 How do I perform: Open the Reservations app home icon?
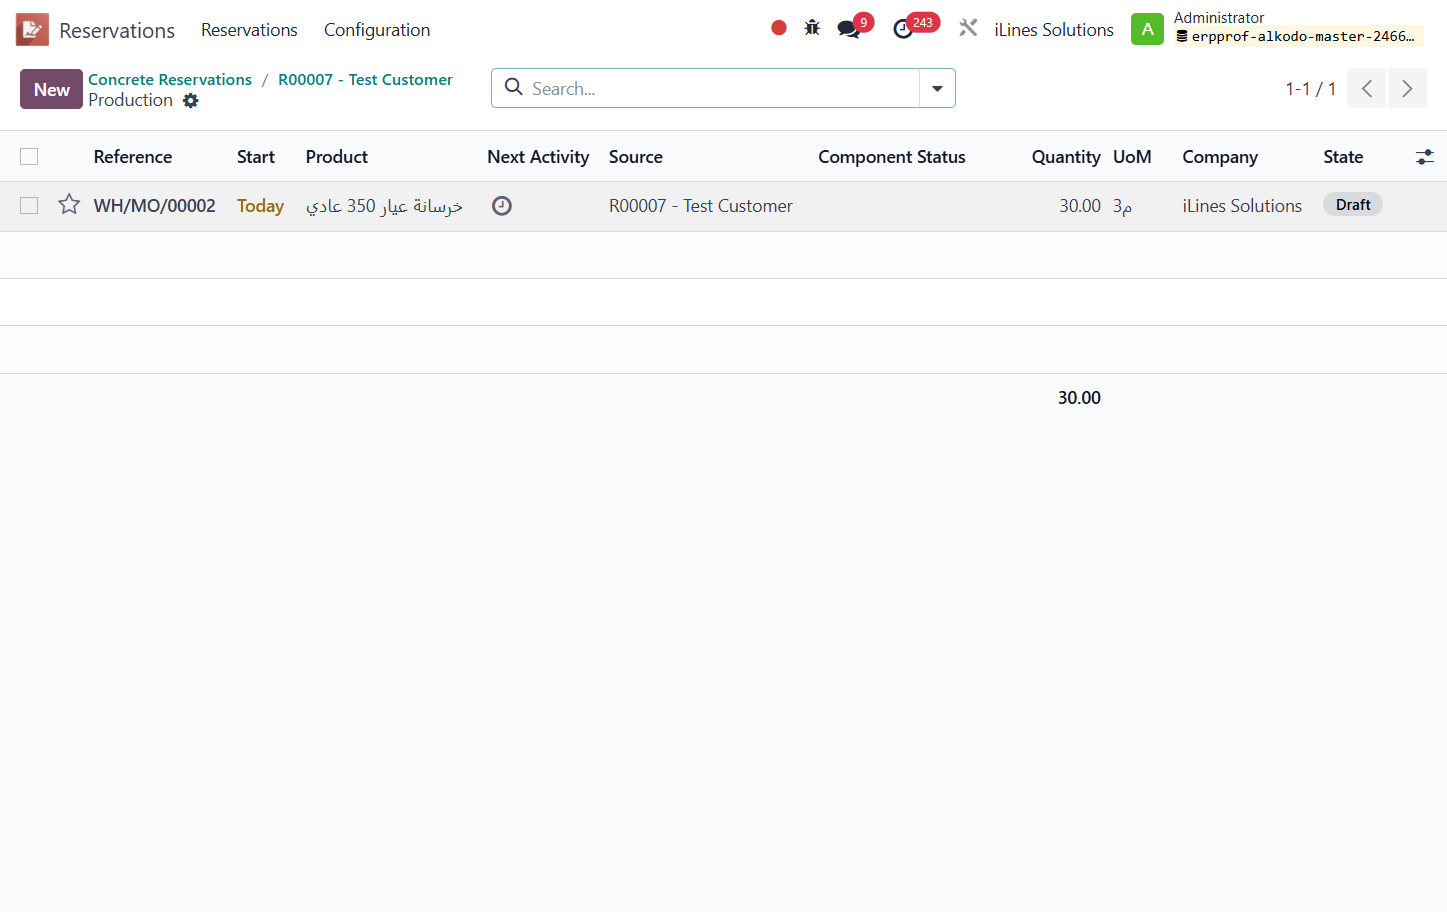click(x=32, y=30)
